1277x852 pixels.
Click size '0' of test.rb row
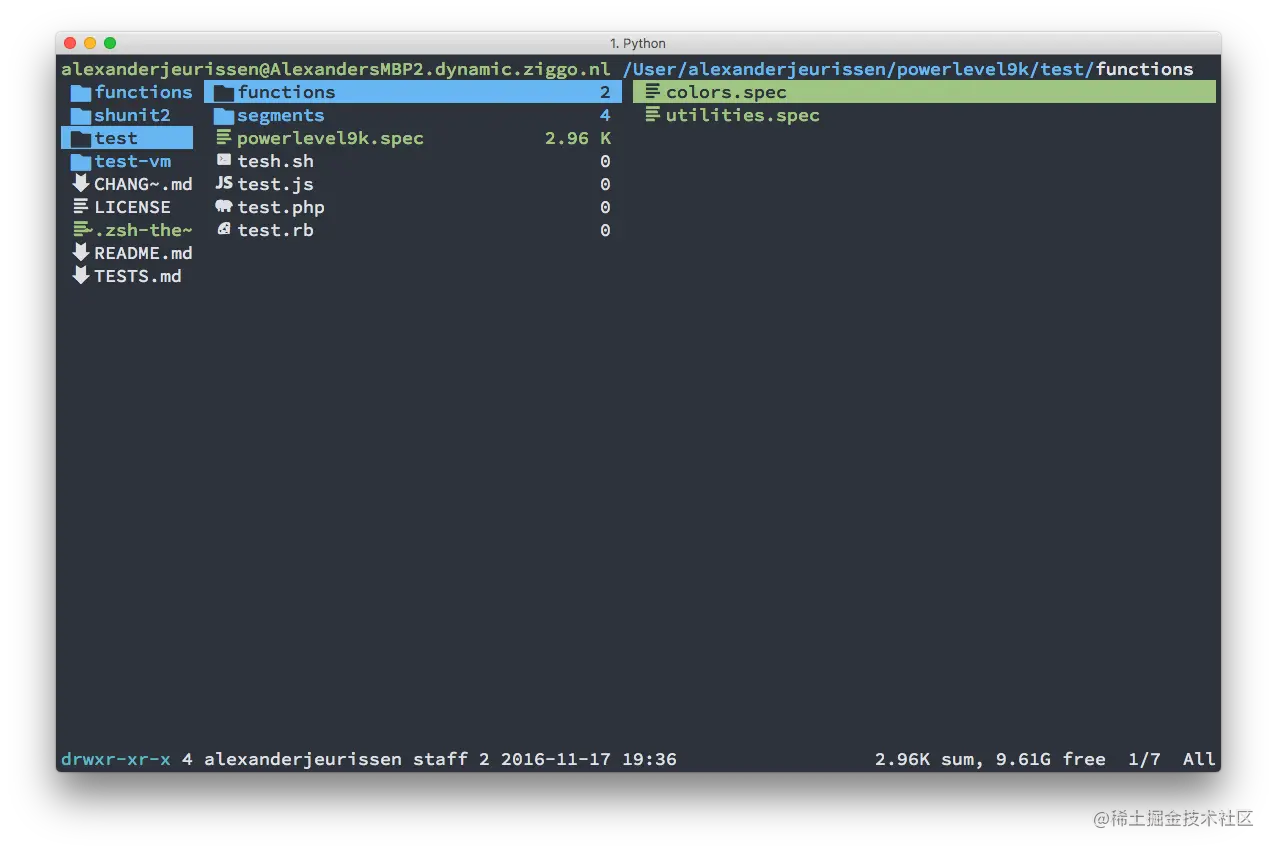(605, 230)
